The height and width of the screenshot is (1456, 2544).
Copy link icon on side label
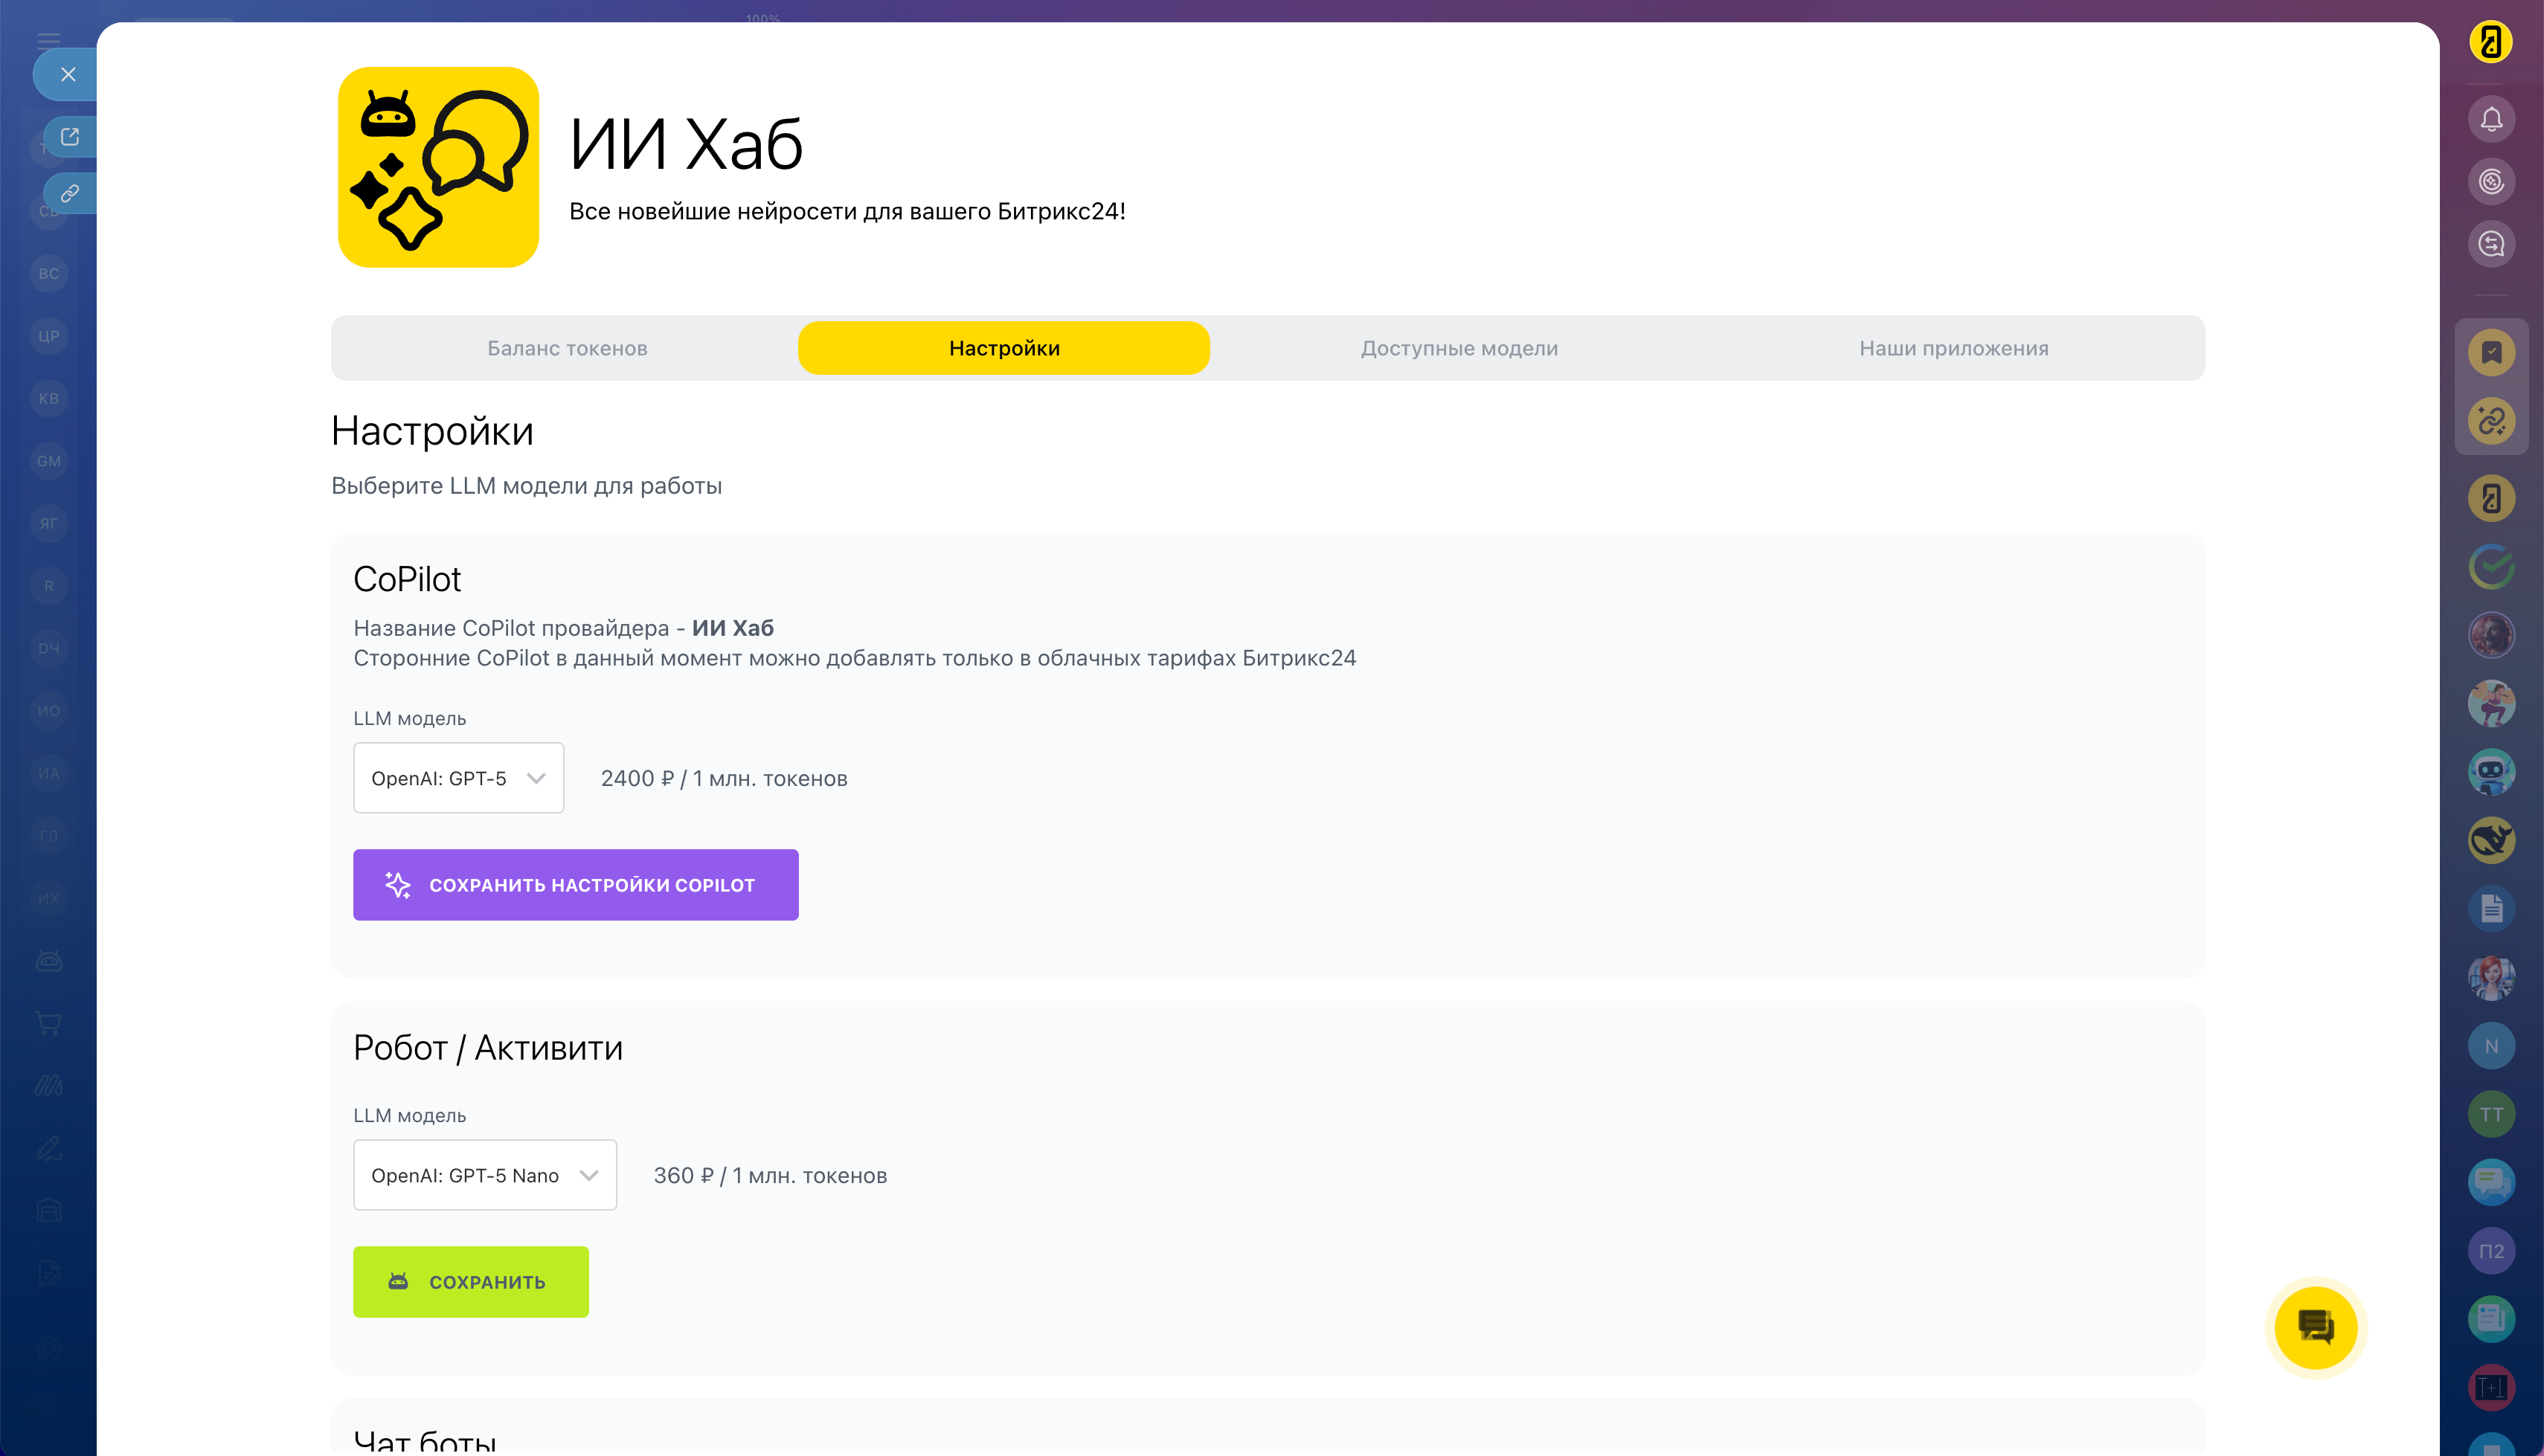[x=70, y=193]
